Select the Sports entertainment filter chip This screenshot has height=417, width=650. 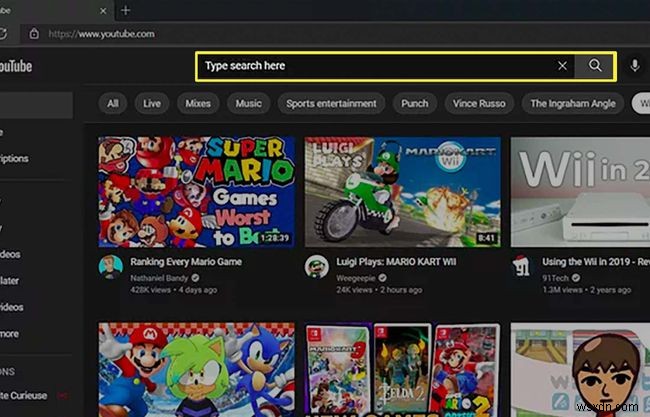pos(331,103)
